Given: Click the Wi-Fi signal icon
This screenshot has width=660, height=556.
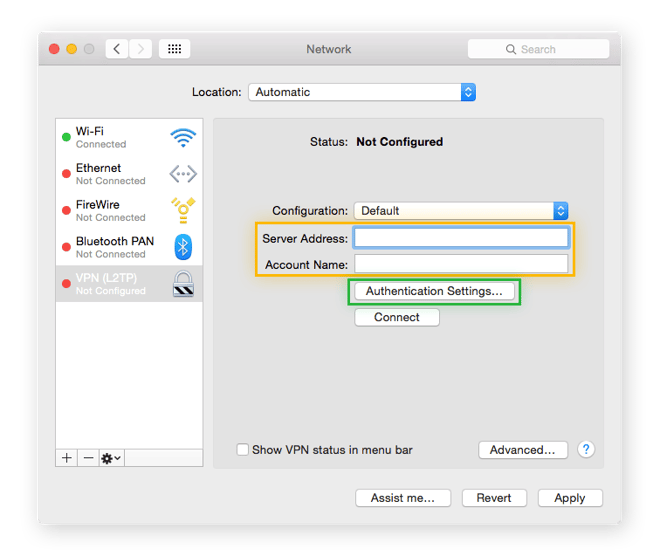Looking at the screenshot, I should pos(183,138).
